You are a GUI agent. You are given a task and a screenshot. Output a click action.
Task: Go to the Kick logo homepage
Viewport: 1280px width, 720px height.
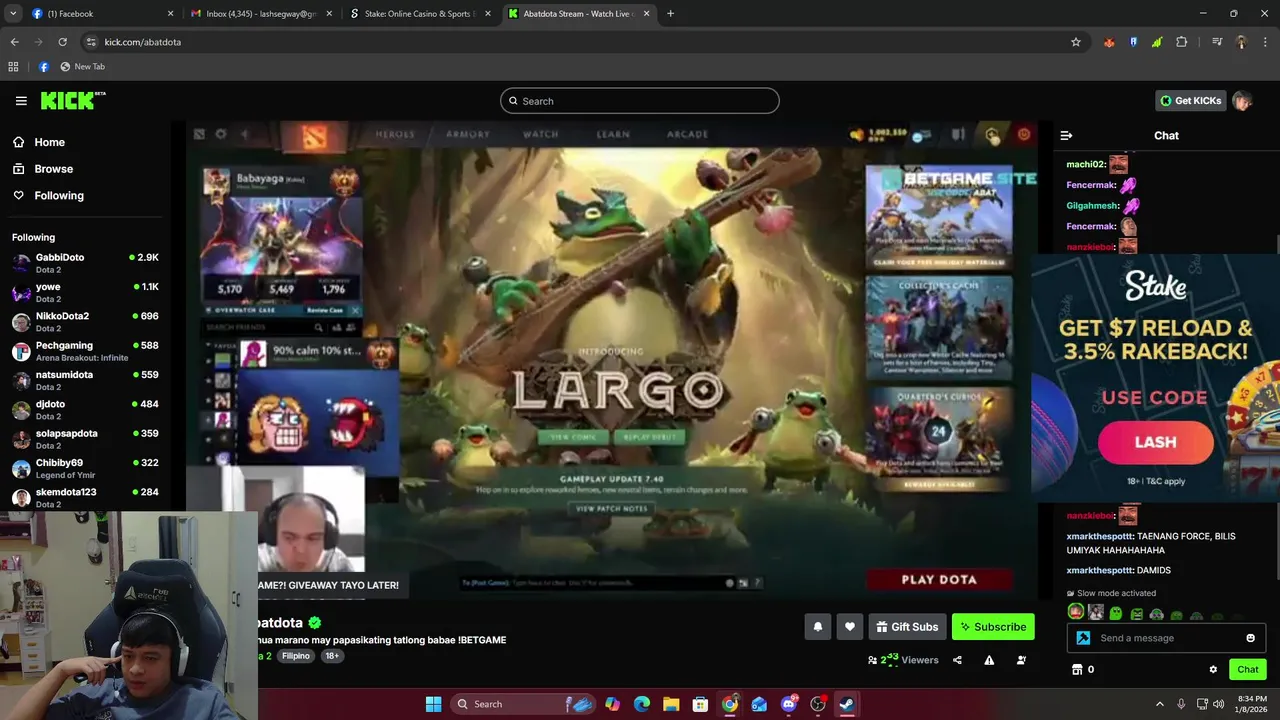[72, 100]
